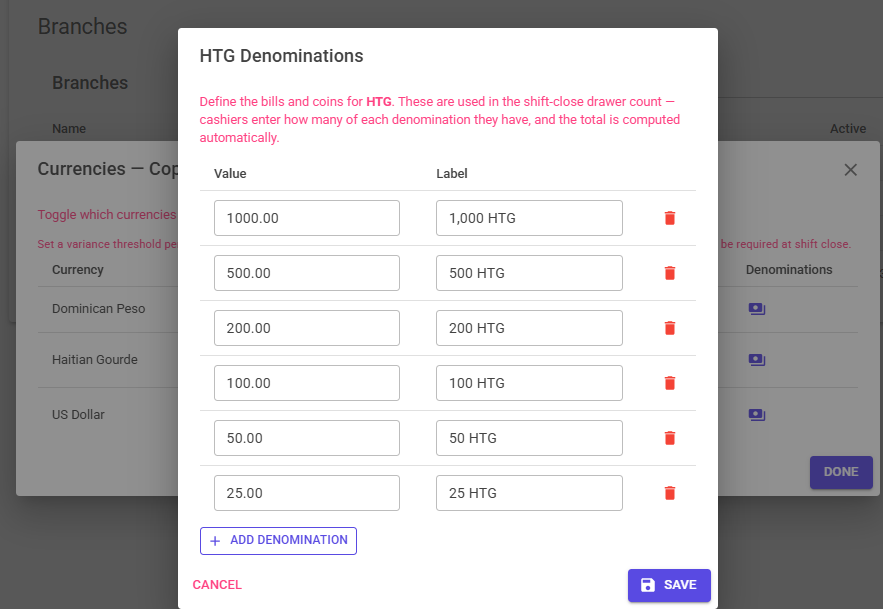Image resolution: width=883 pixels, height=609 pixels.
Task: Remove the 200 HTG denomination with trash icon
Action: (670, 328)
